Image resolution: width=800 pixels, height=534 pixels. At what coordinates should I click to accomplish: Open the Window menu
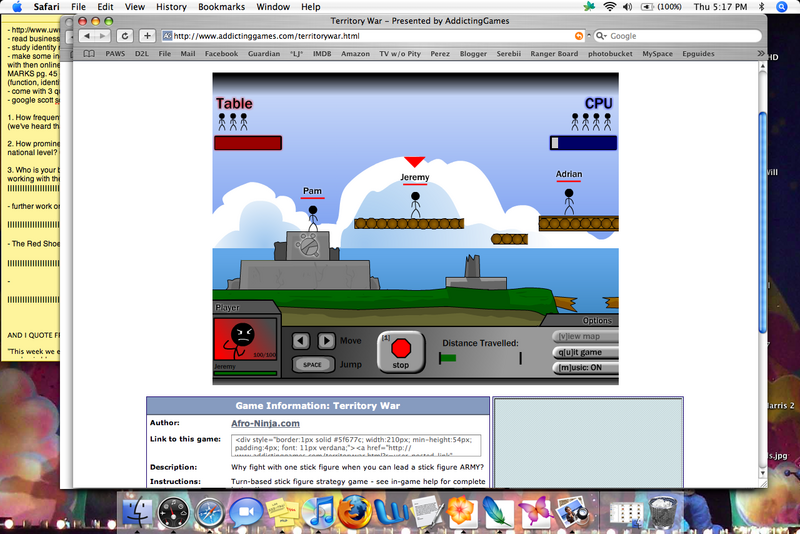click(x=273, y=7)
